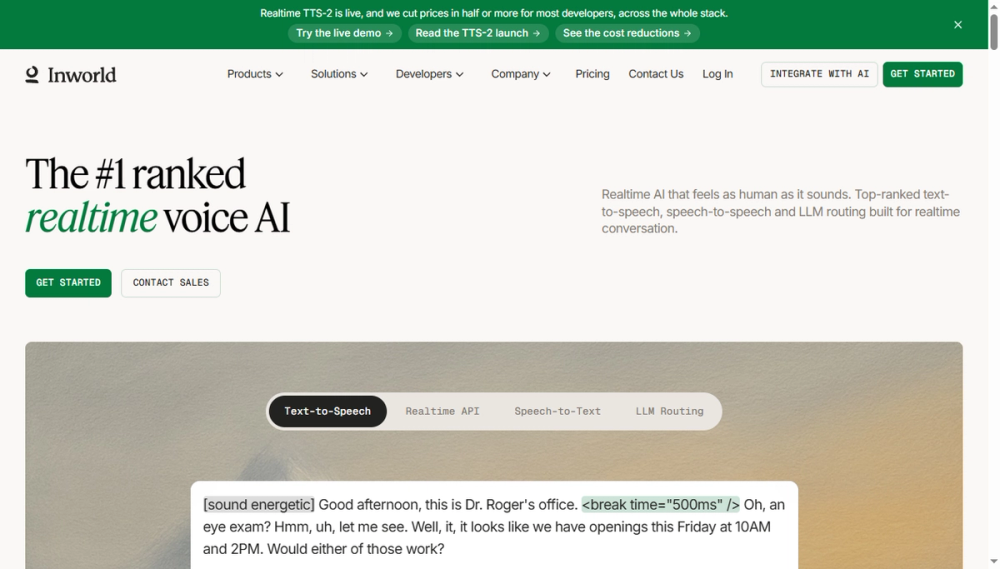Image resolution: width=1000 pixels, height=569 pixels.
Task: Click the hero description paragraph
Action: (781, 211)
